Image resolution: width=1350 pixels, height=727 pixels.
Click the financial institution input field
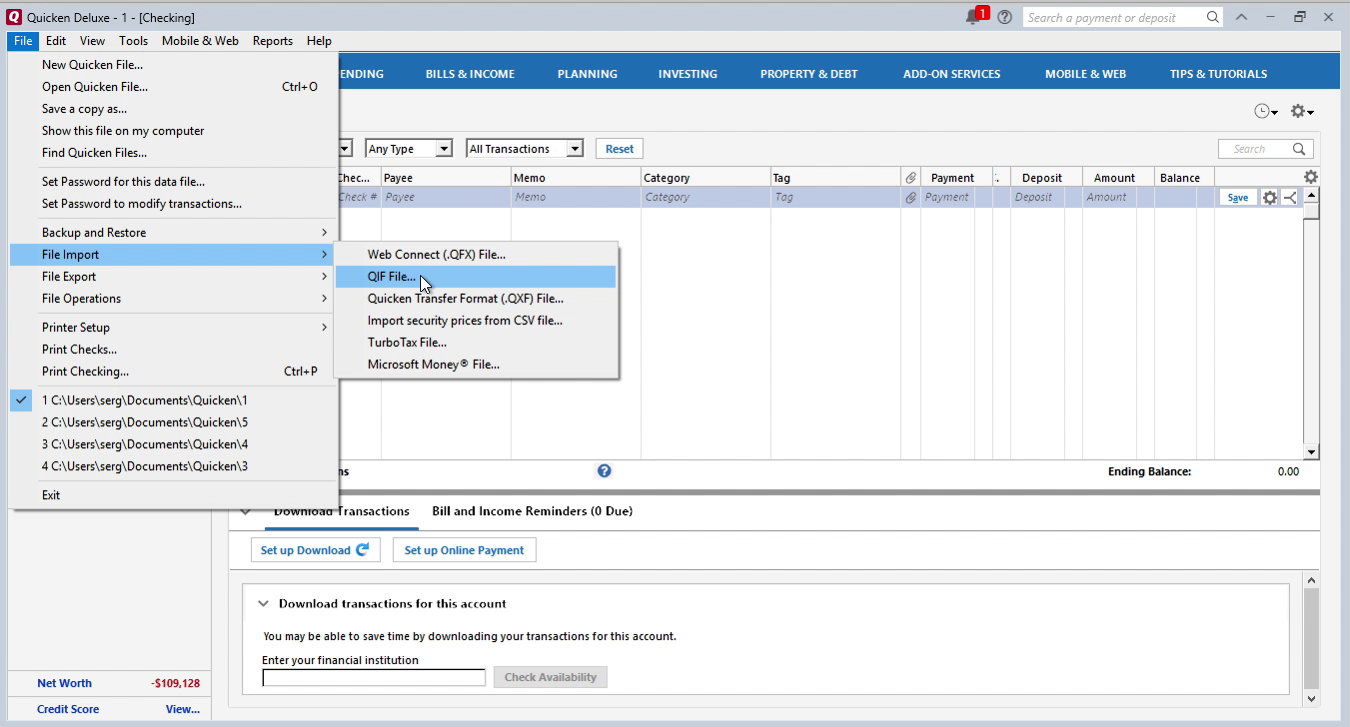(x=374, y=678)
